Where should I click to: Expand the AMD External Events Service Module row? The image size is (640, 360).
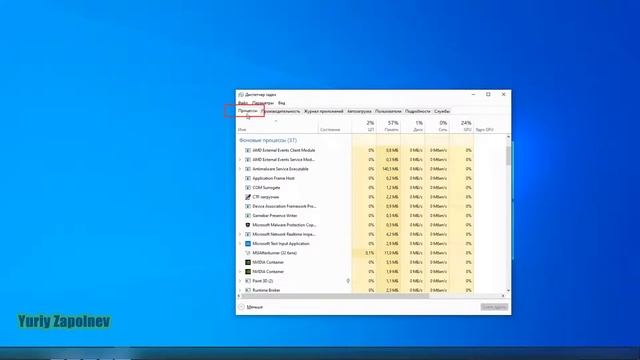tap(240, 160)
